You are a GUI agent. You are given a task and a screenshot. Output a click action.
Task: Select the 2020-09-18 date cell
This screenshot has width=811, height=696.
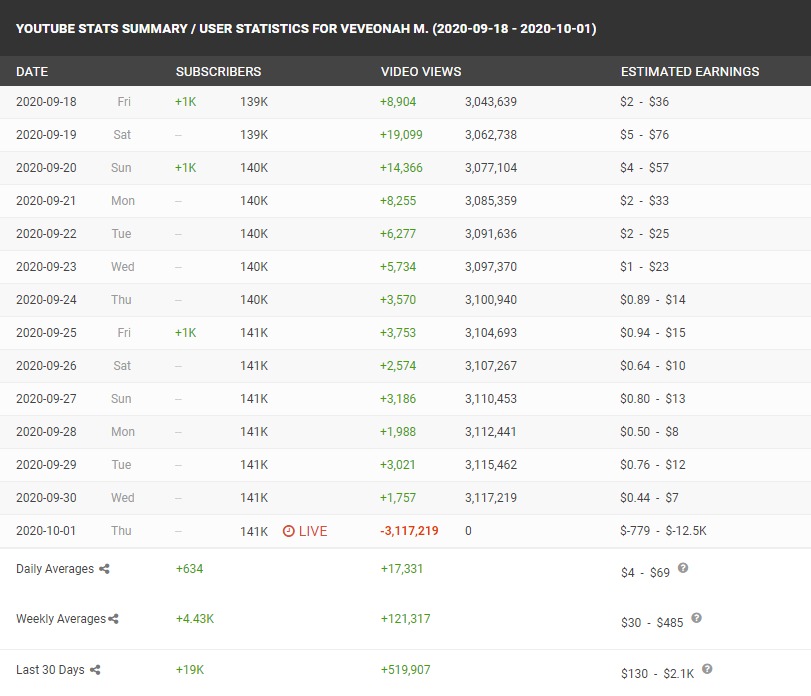tap(46, 102)
